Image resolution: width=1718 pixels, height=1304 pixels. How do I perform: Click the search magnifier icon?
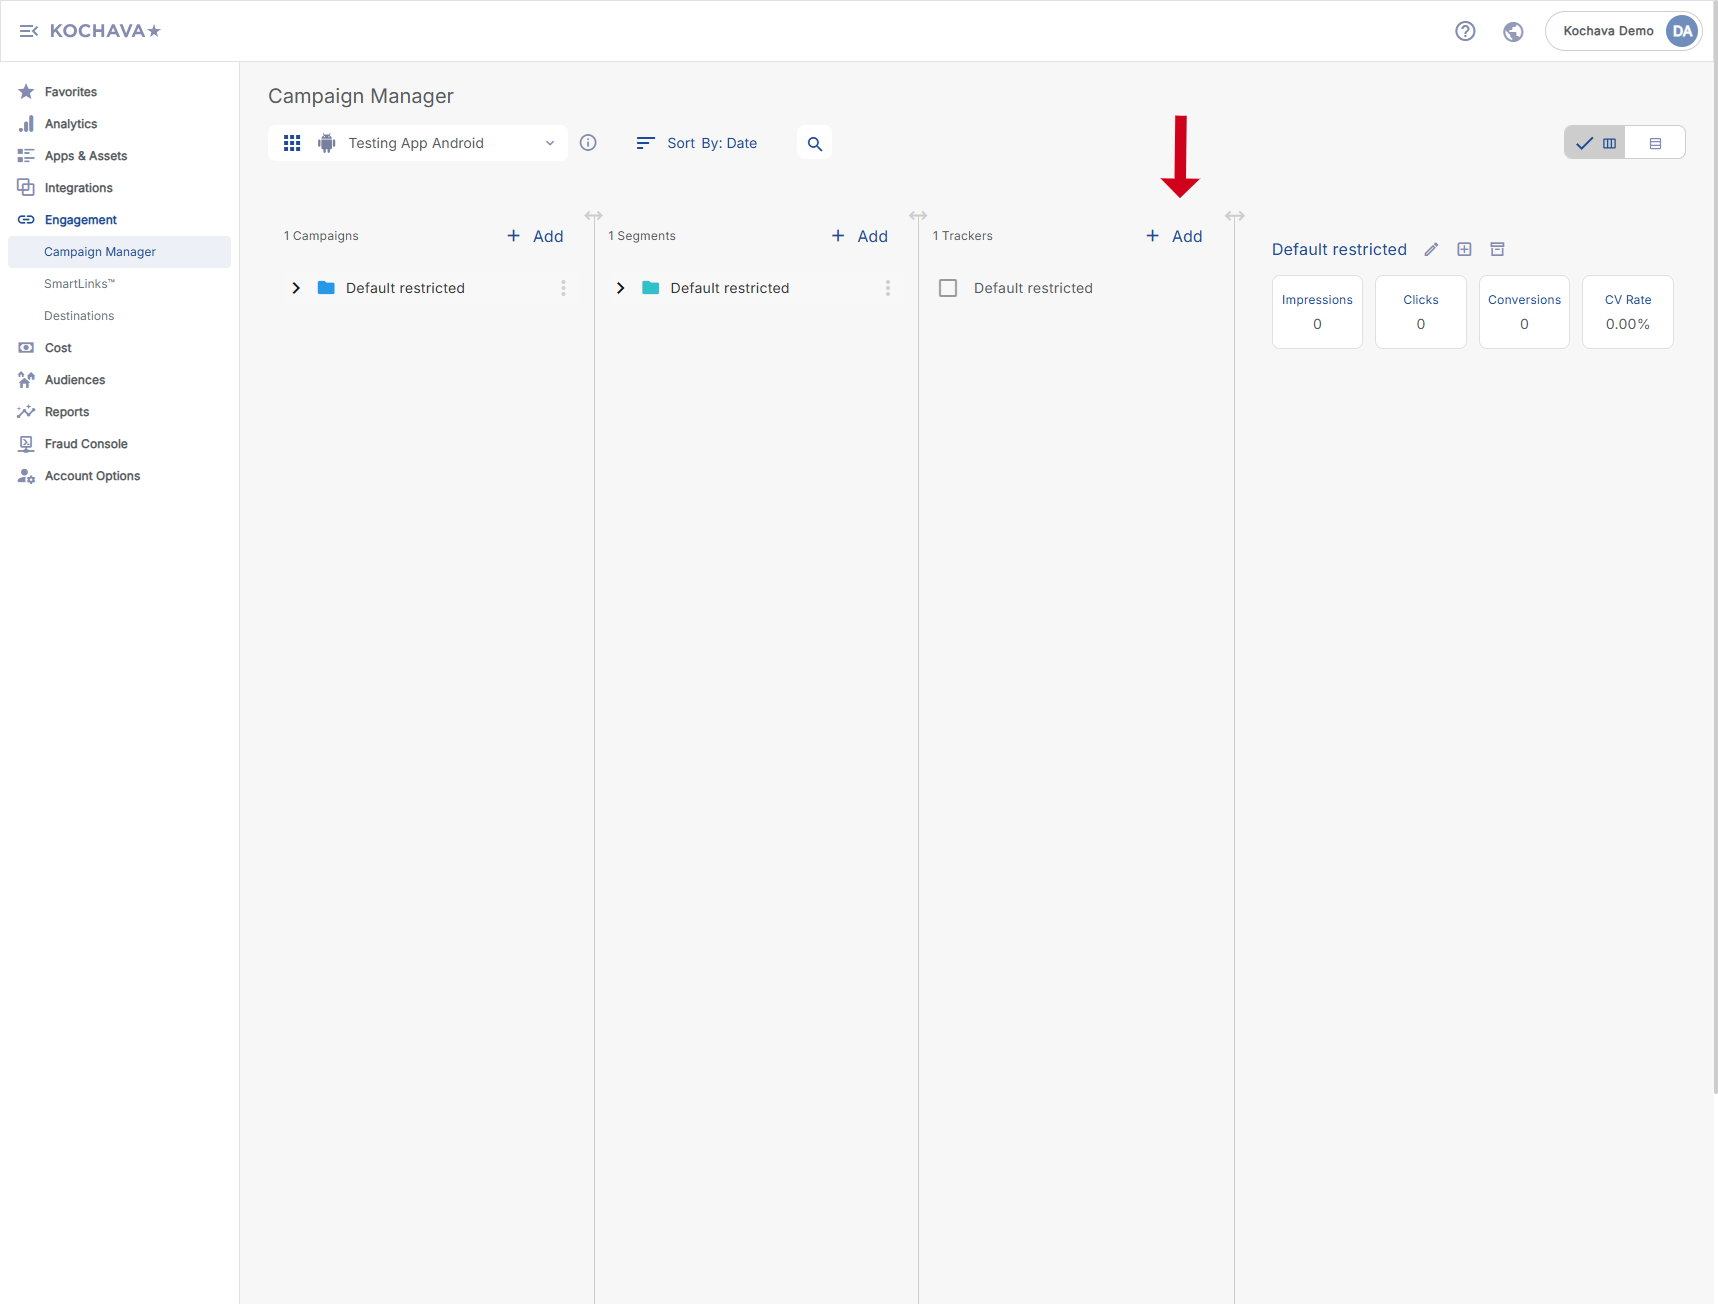click(x=814, y=144)
